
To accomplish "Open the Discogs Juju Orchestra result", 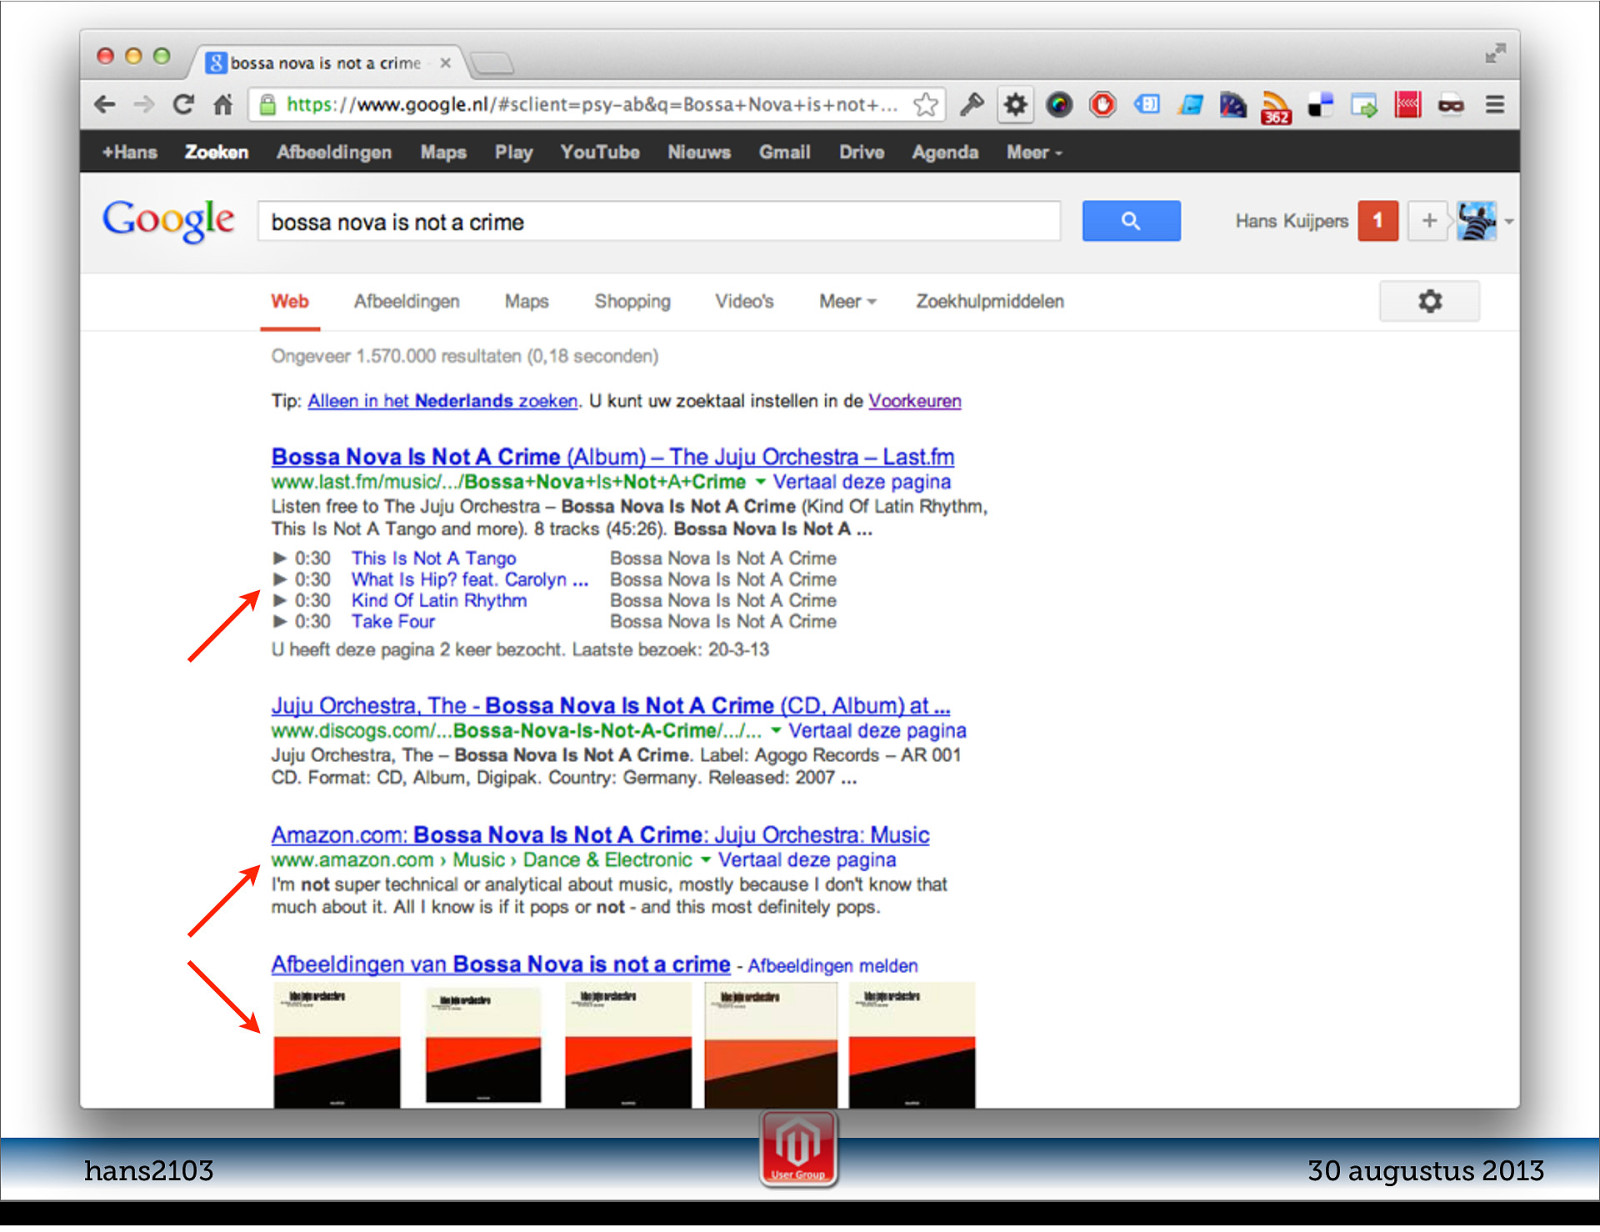I will pyautogui.click(x=611, y=706).
